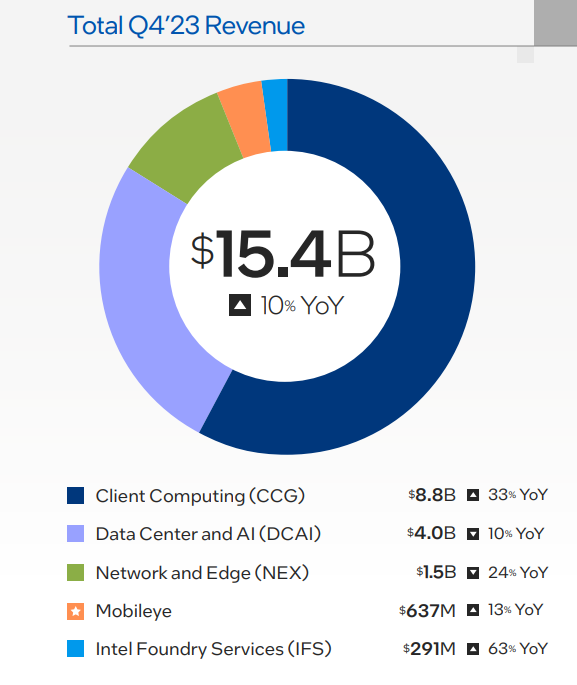Click the Intel Foundry Services light blue swatch
577x685 pixels.
point(75,649)
